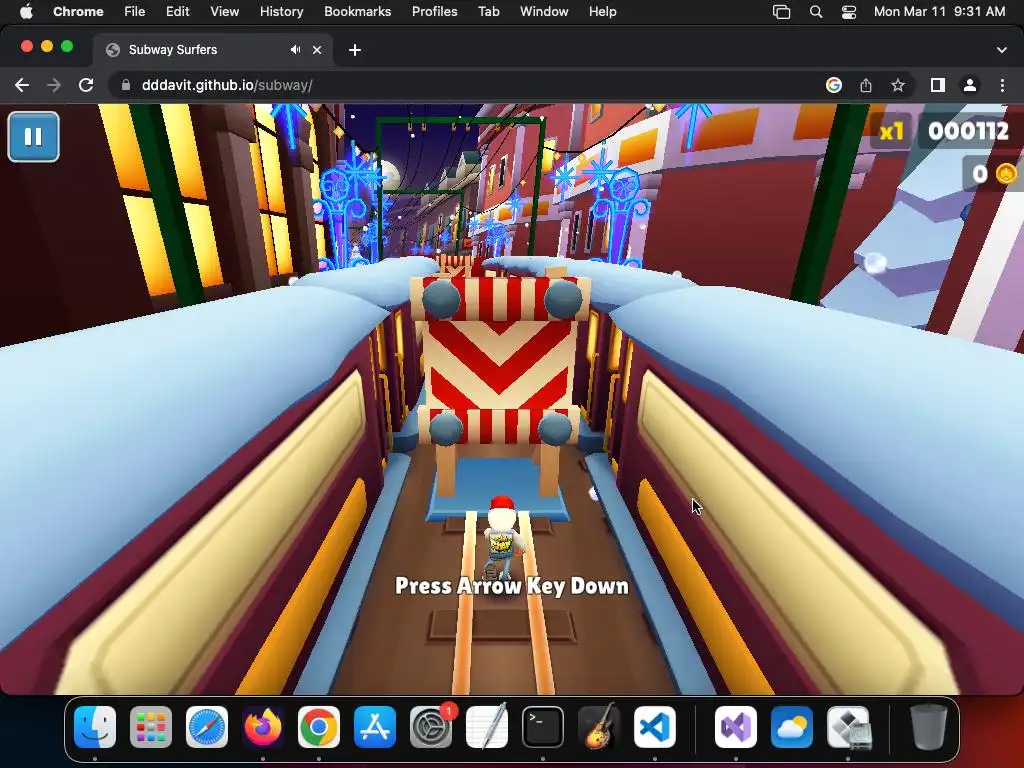Open the Chrome application menu
The image size is (1024, 768).
pyautogui.click(x=78, y=11)
